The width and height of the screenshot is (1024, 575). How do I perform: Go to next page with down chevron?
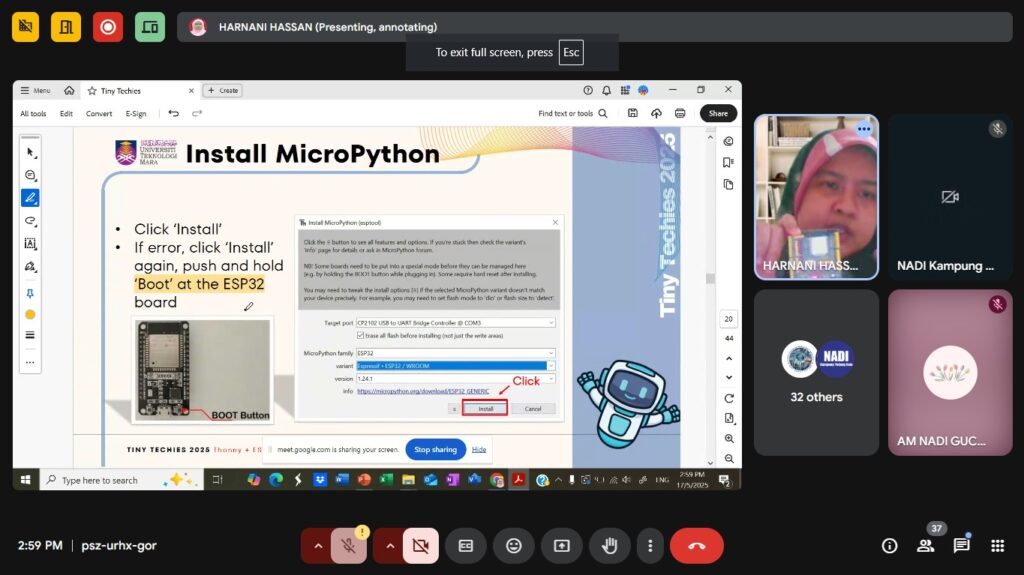click(x=729, y=378)
